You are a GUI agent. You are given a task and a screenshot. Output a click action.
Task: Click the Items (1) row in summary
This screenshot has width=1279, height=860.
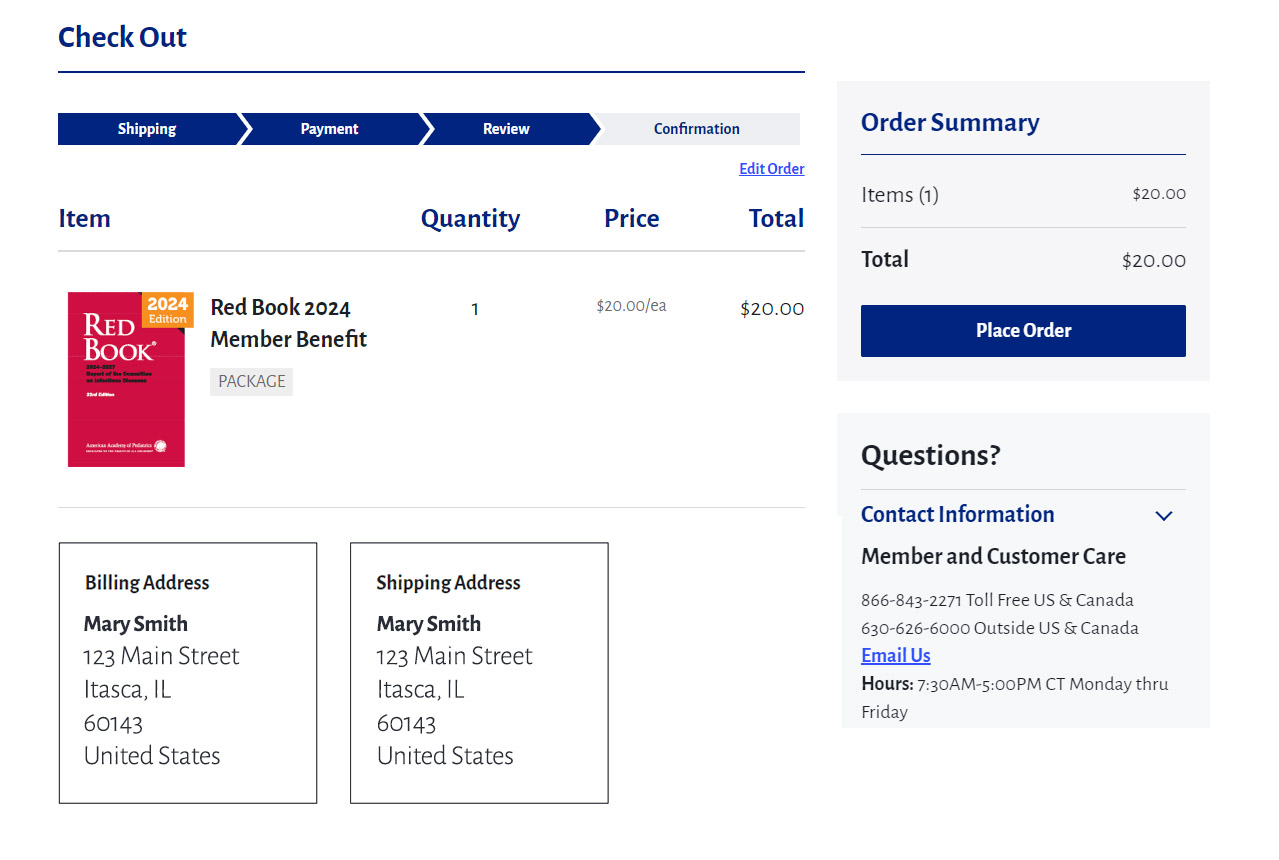click(x=900, y=195)
